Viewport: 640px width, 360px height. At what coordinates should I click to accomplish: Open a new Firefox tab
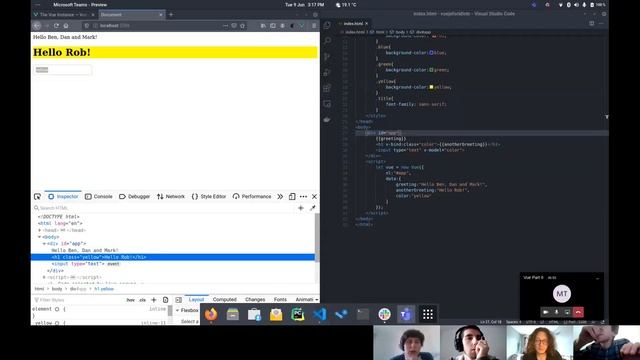click(x=171, y=15)
